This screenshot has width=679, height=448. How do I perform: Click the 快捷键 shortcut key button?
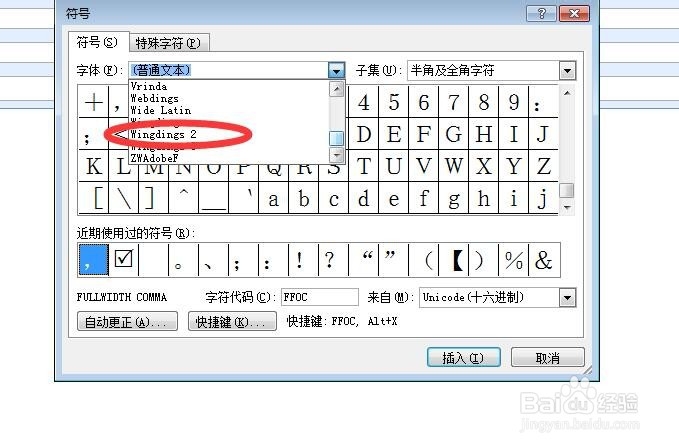[232, 322]
